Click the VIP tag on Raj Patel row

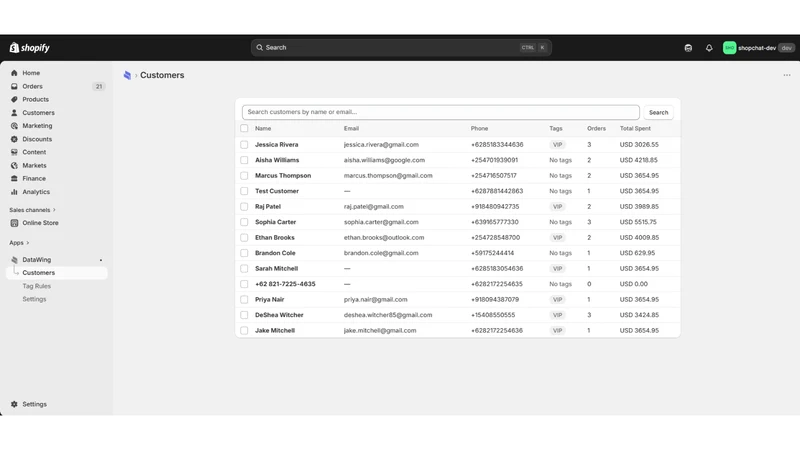point(557,207)
